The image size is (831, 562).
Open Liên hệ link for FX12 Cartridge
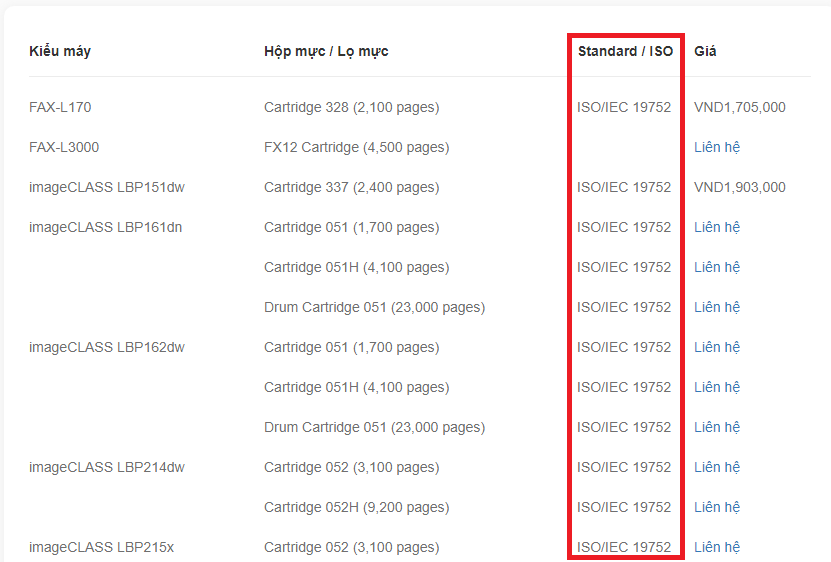point(717,147)
